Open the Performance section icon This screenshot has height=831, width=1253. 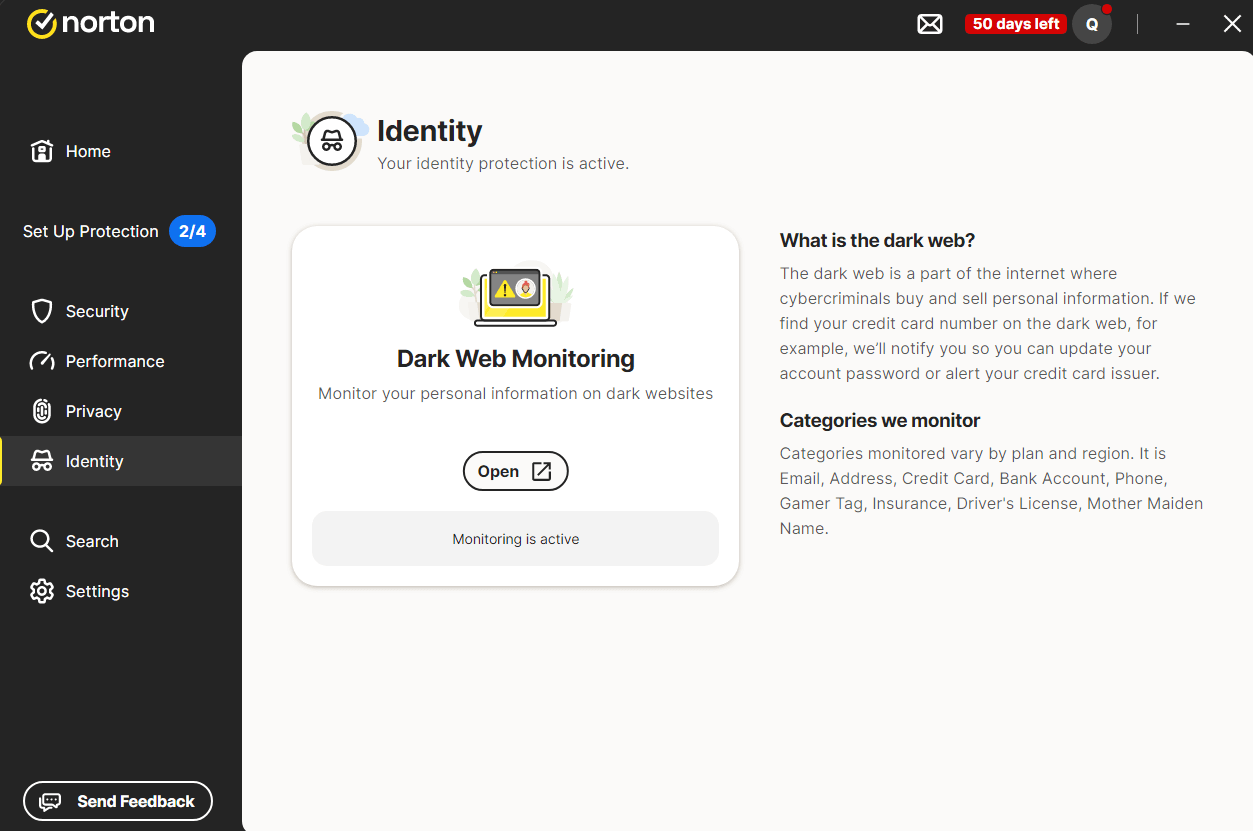(42, 361)
